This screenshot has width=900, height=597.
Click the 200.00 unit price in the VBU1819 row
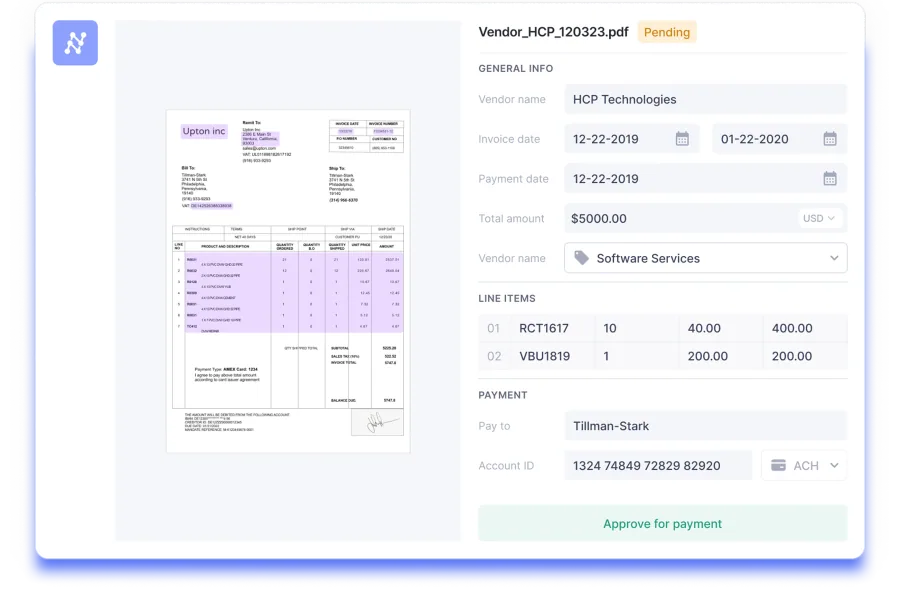707,356
